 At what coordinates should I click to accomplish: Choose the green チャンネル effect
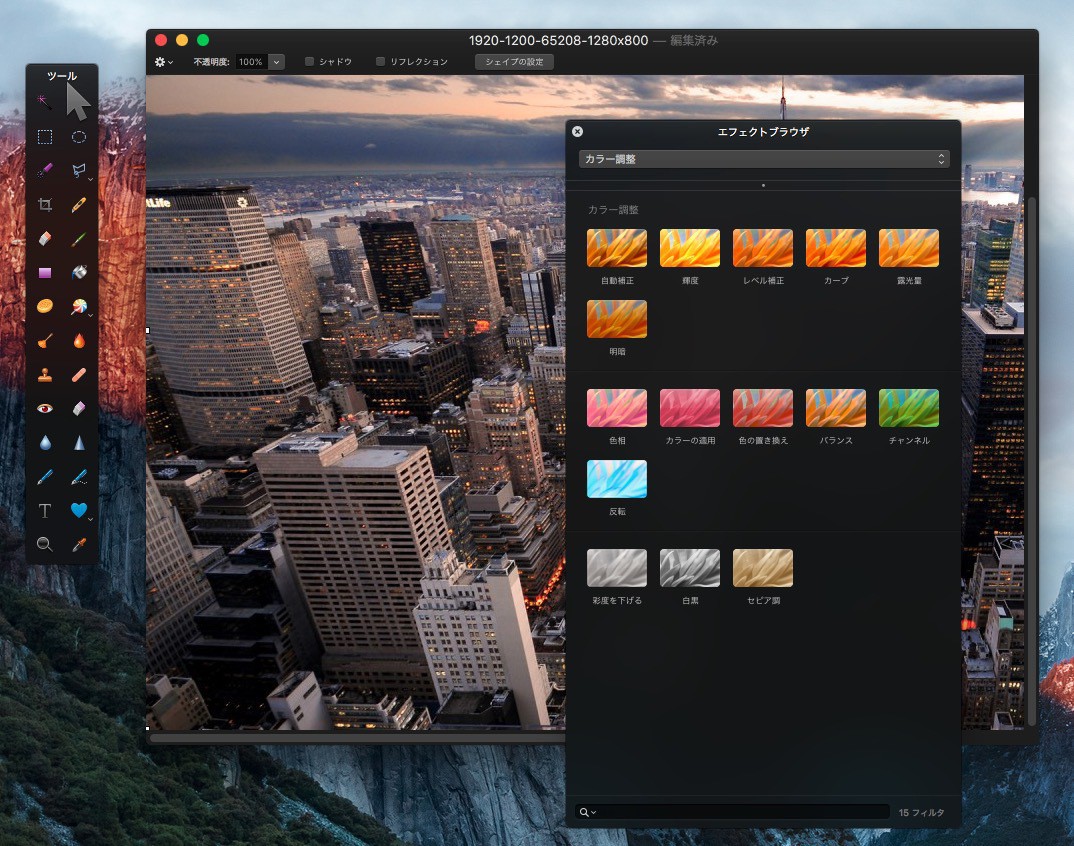click(909, 408)
